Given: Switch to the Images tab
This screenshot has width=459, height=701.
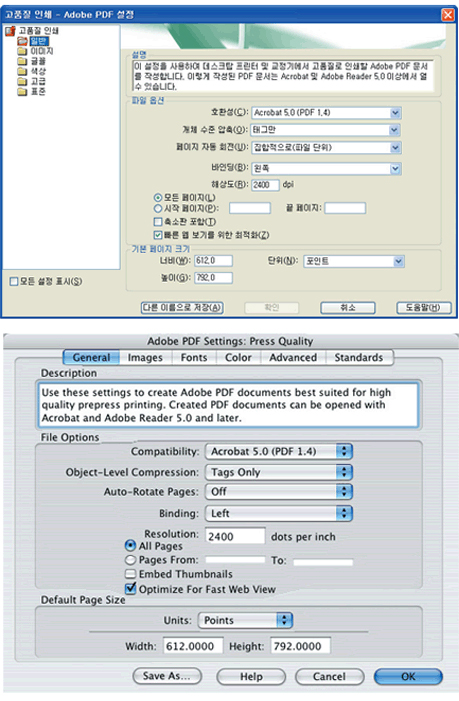Looking at the screenshot, I should 145,358.
